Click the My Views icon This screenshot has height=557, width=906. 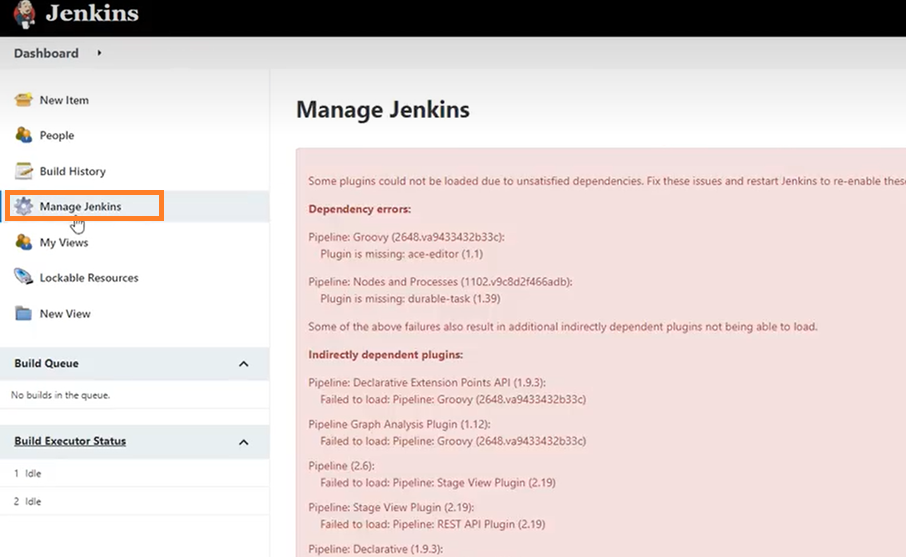click(24, 242)
